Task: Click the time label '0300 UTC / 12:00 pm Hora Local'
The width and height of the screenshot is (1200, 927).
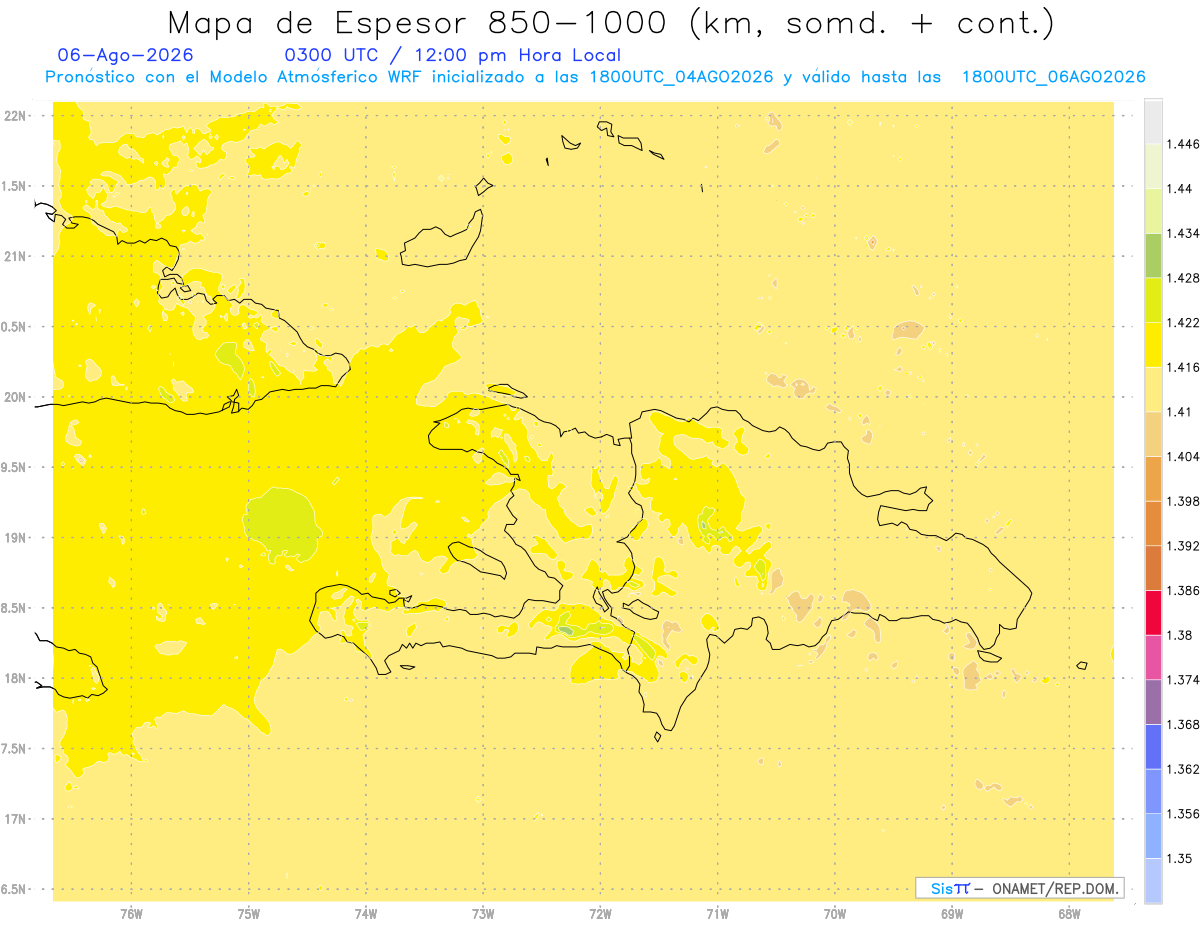Action: [453, 56]
